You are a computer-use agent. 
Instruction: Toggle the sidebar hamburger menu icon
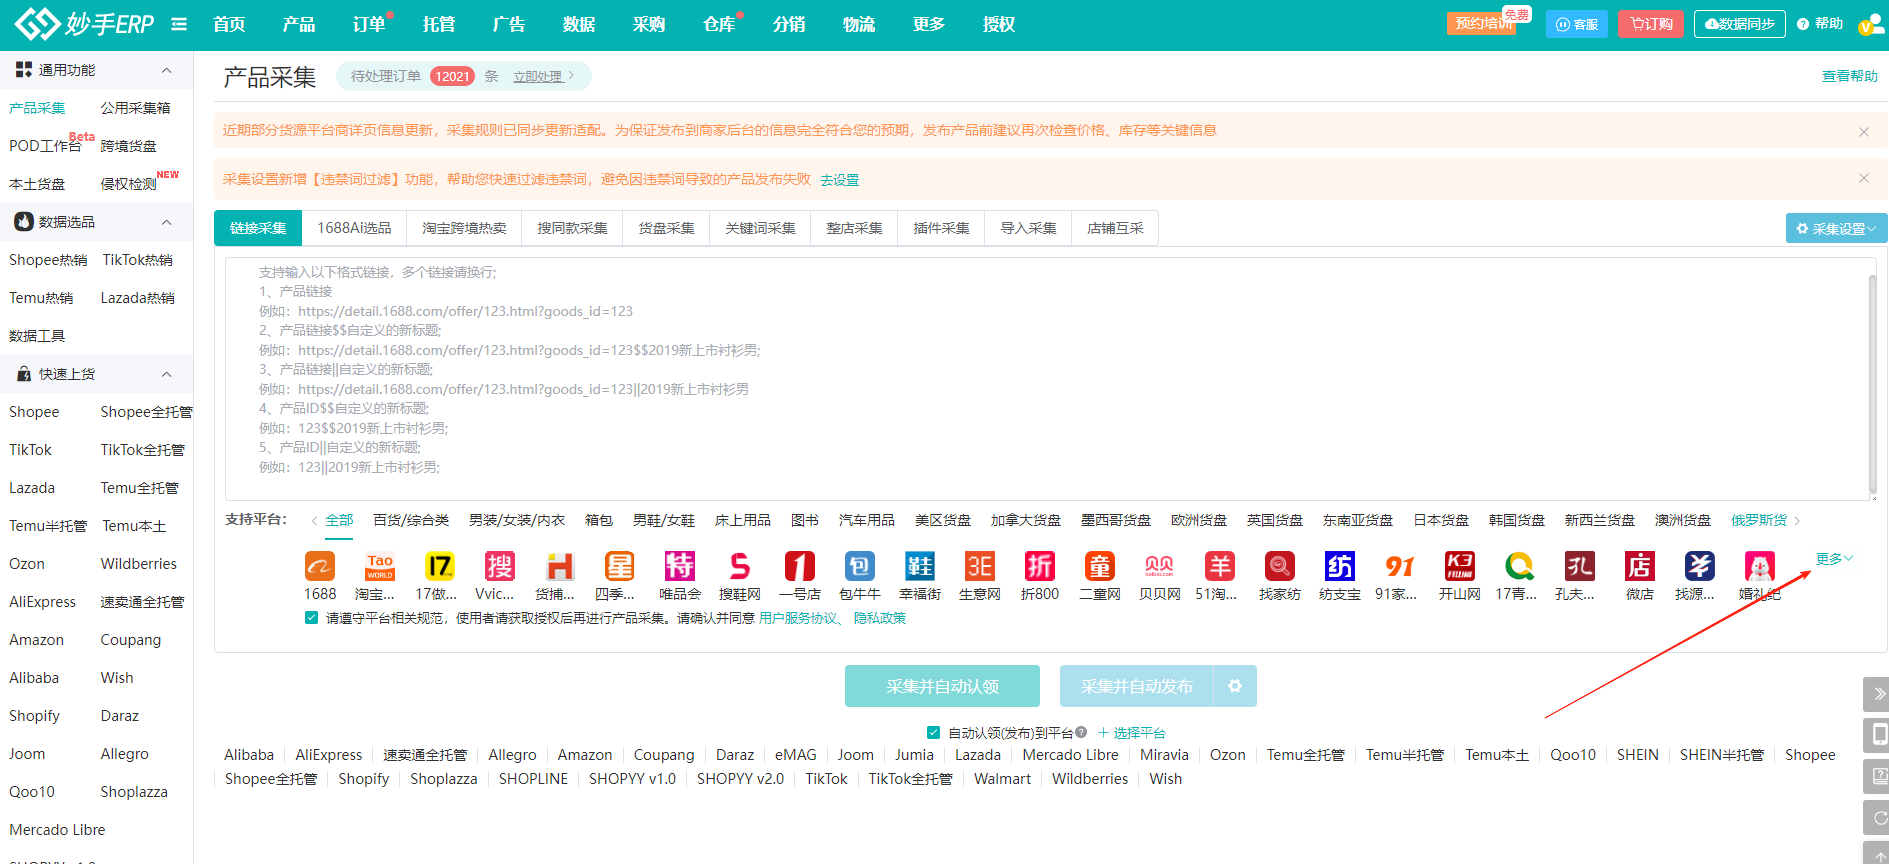point(179,24)
